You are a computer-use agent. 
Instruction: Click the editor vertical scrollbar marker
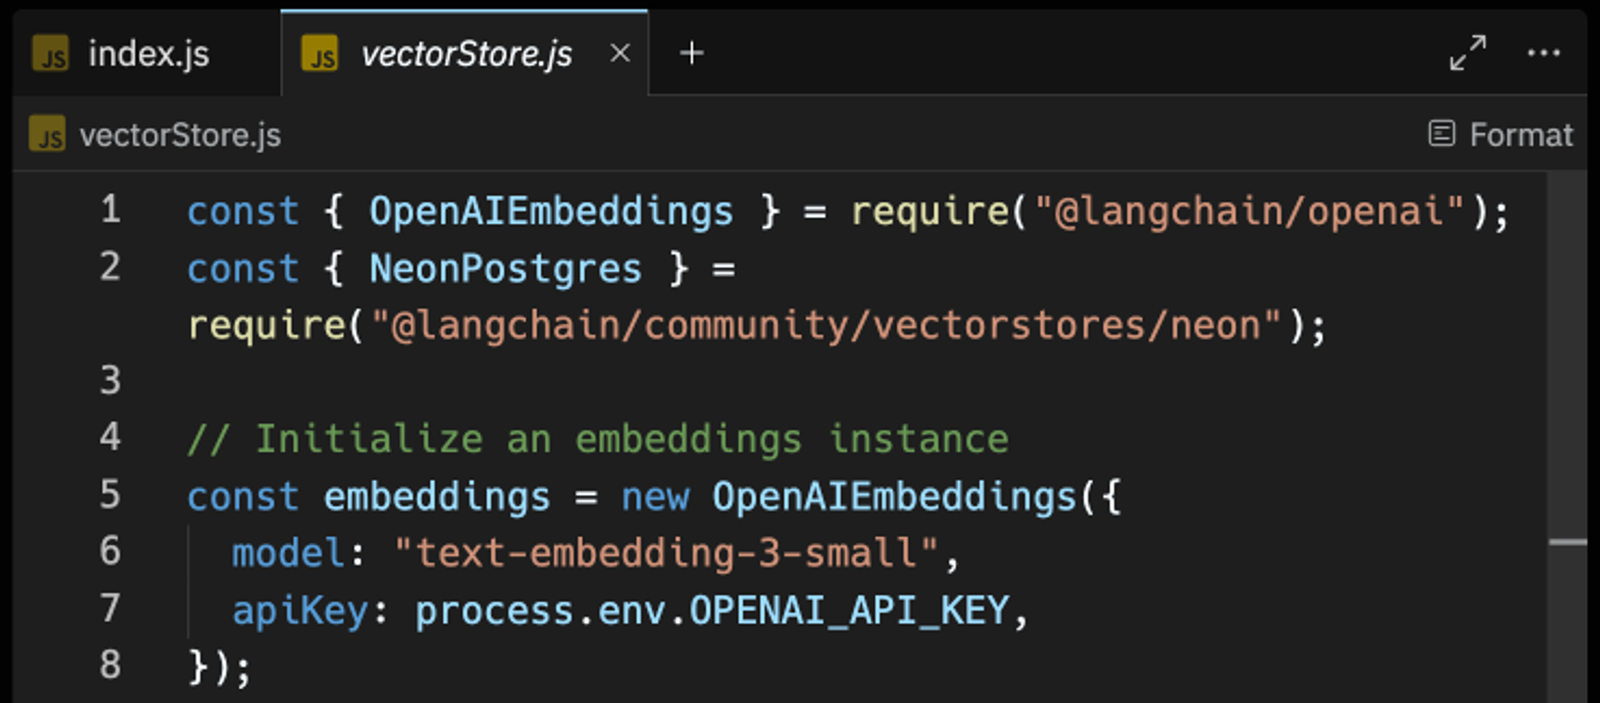point(1567,542)
